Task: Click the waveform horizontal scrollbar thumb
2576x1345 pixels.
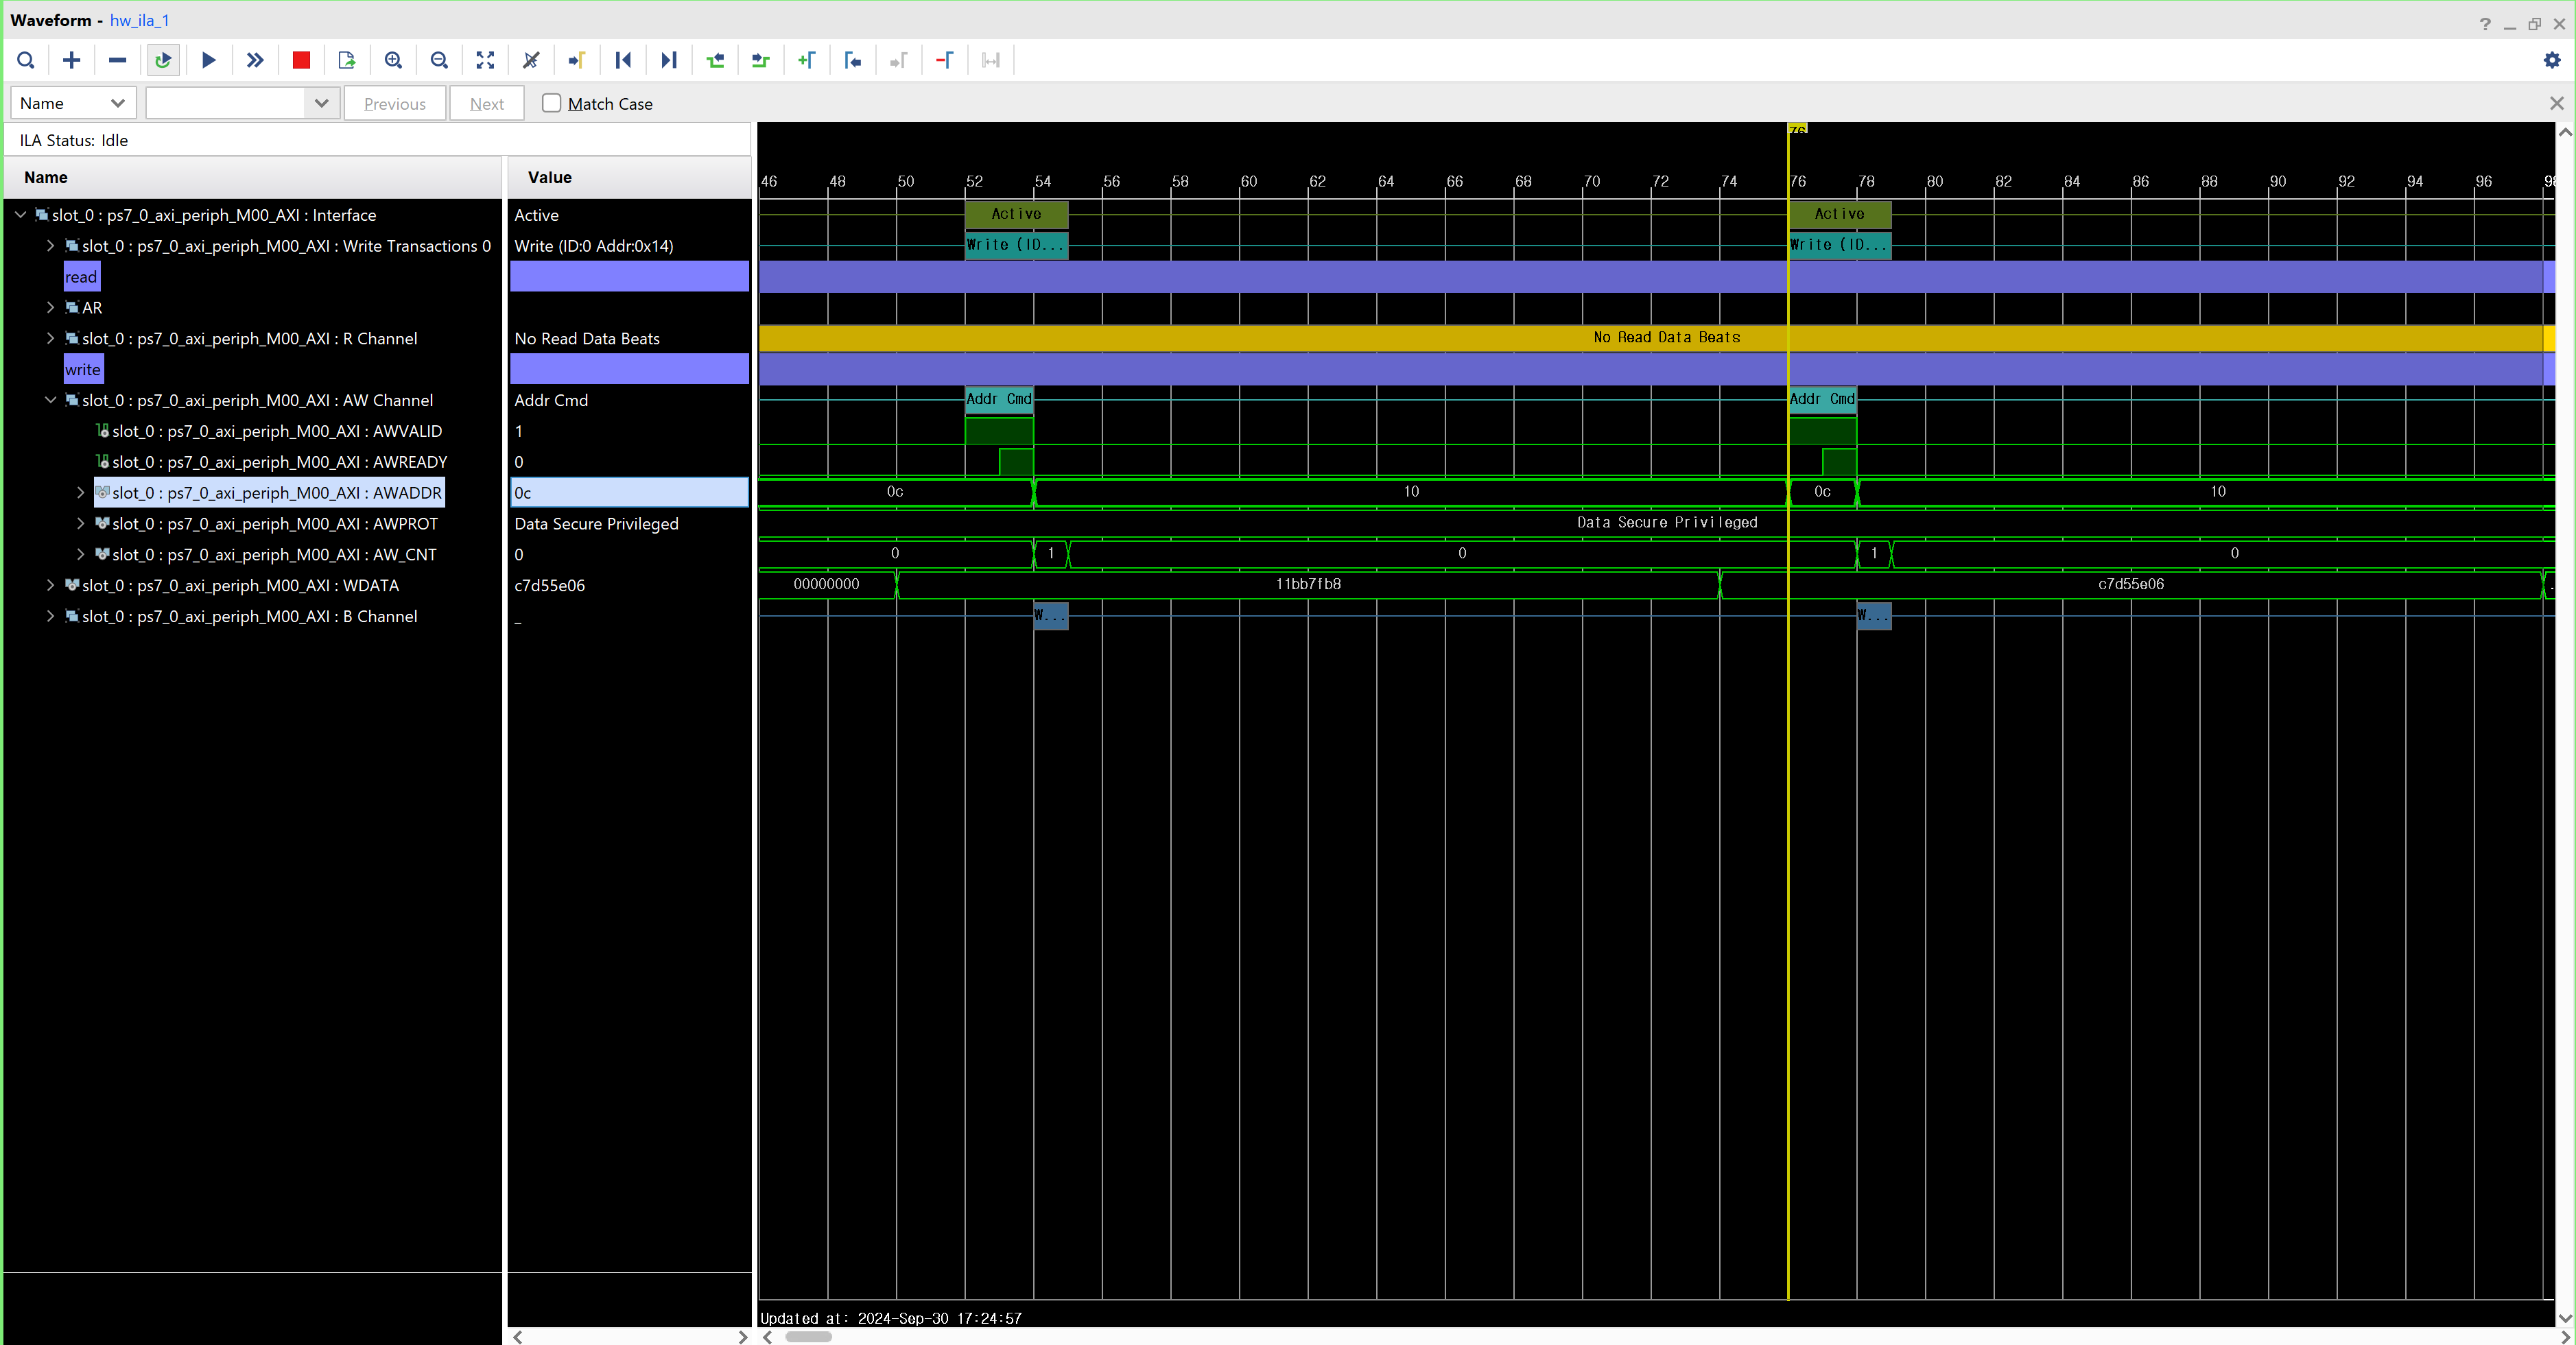Action: pos(808,1336)
